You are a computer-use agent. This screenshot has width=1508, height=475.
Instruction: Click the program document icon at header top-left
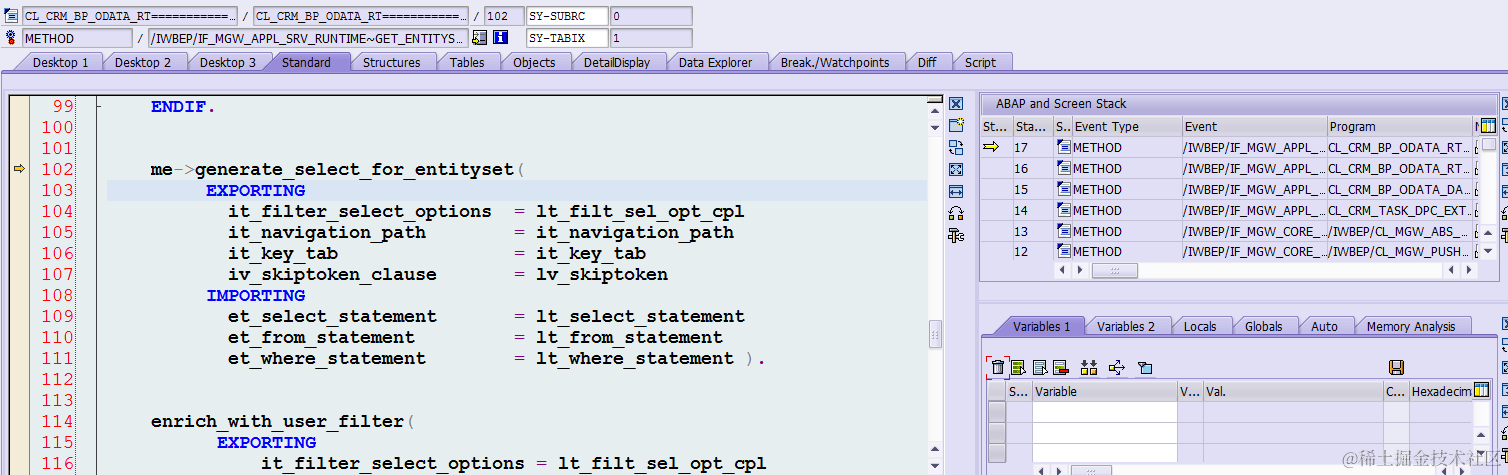[x=11, y=16]
